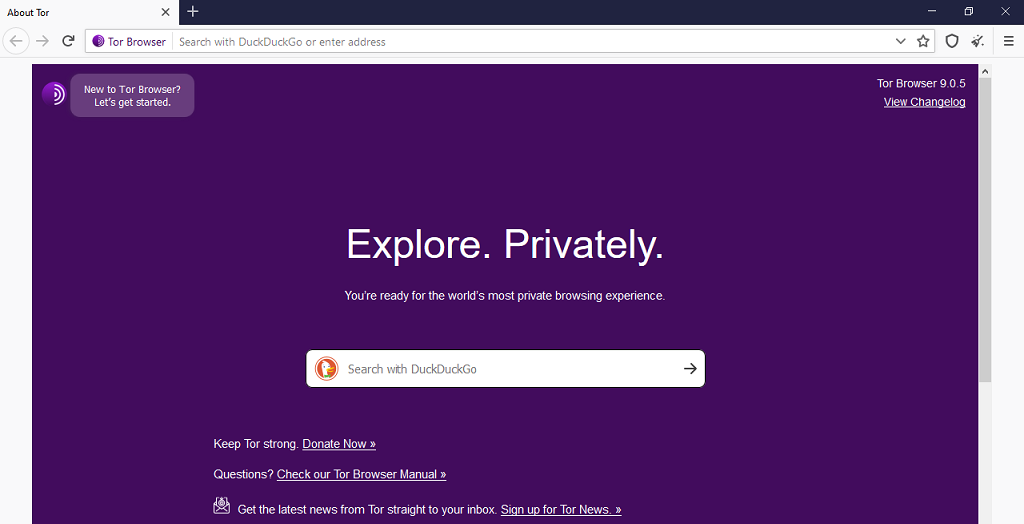Click the Explore. Privately. heading

pos(505,245)
